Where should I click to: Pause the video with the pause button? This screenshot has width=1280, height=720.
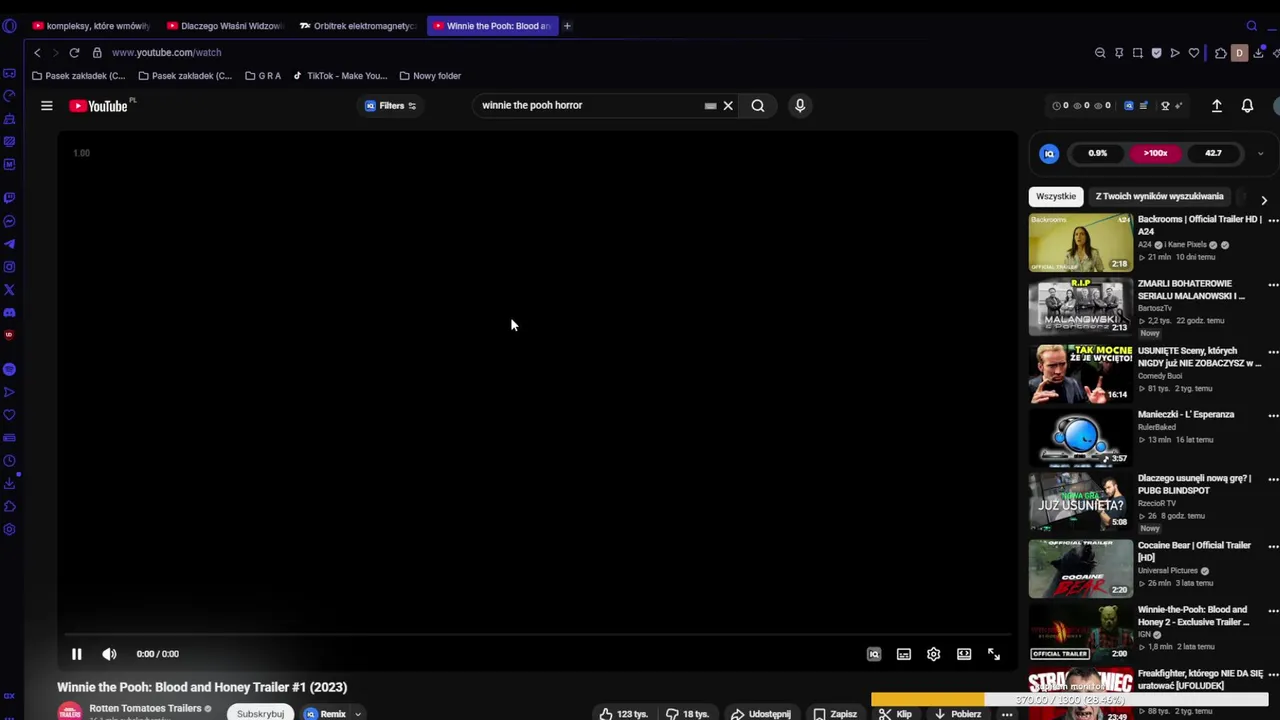[76, 654]
